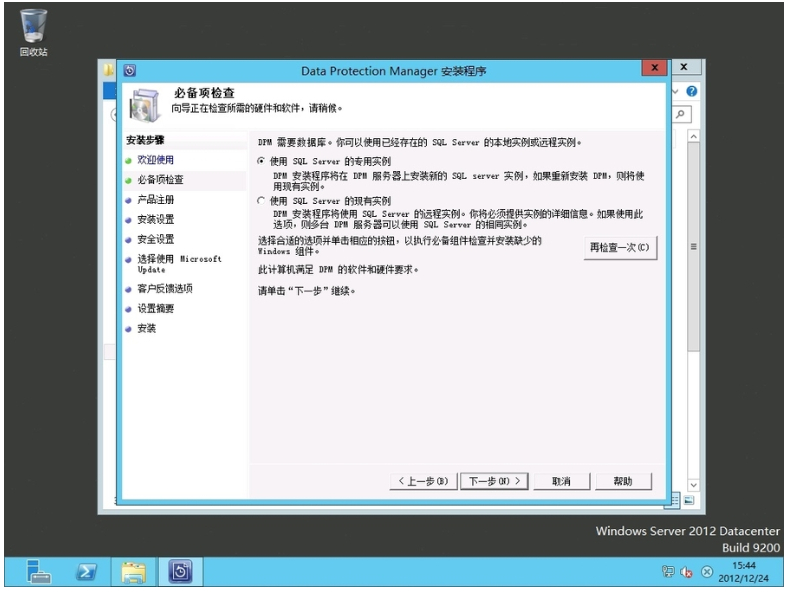Click the 必备项检查 page heading
The width and height of the screenshot is (788, 592).
204,93
